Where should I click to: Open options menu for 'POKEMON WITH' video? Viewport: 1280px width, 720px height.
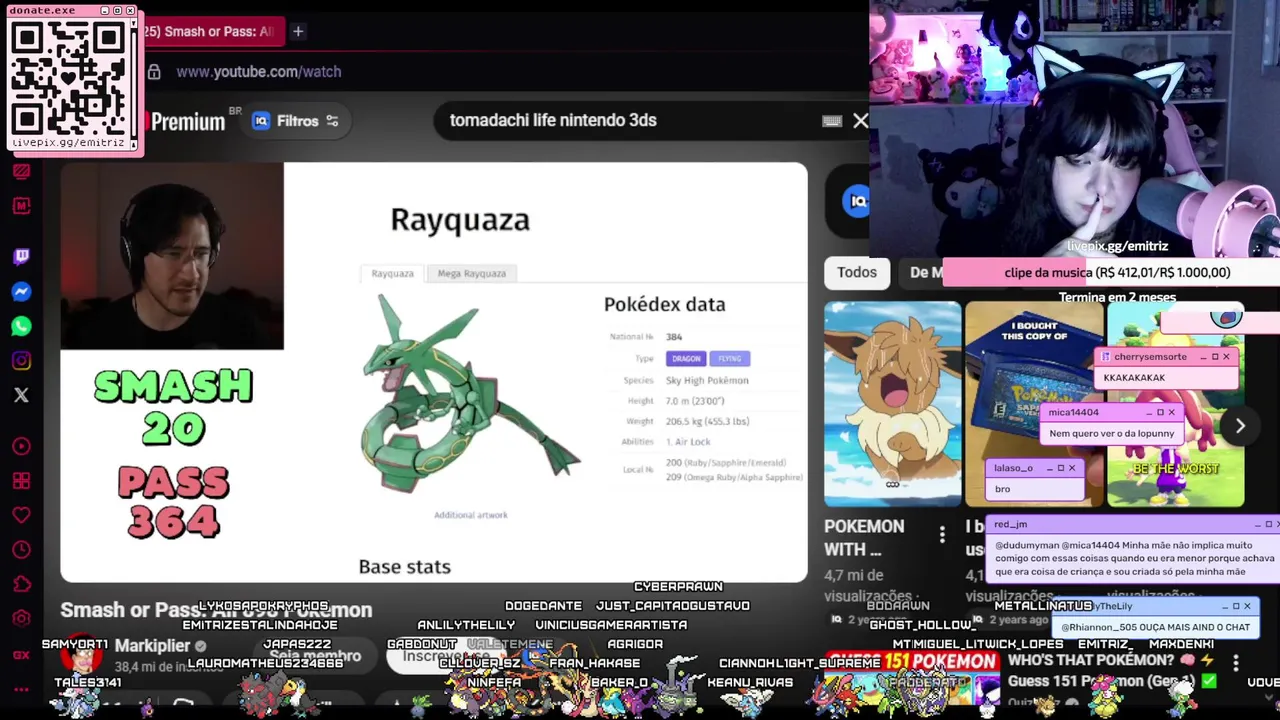[x=941, y=536]
